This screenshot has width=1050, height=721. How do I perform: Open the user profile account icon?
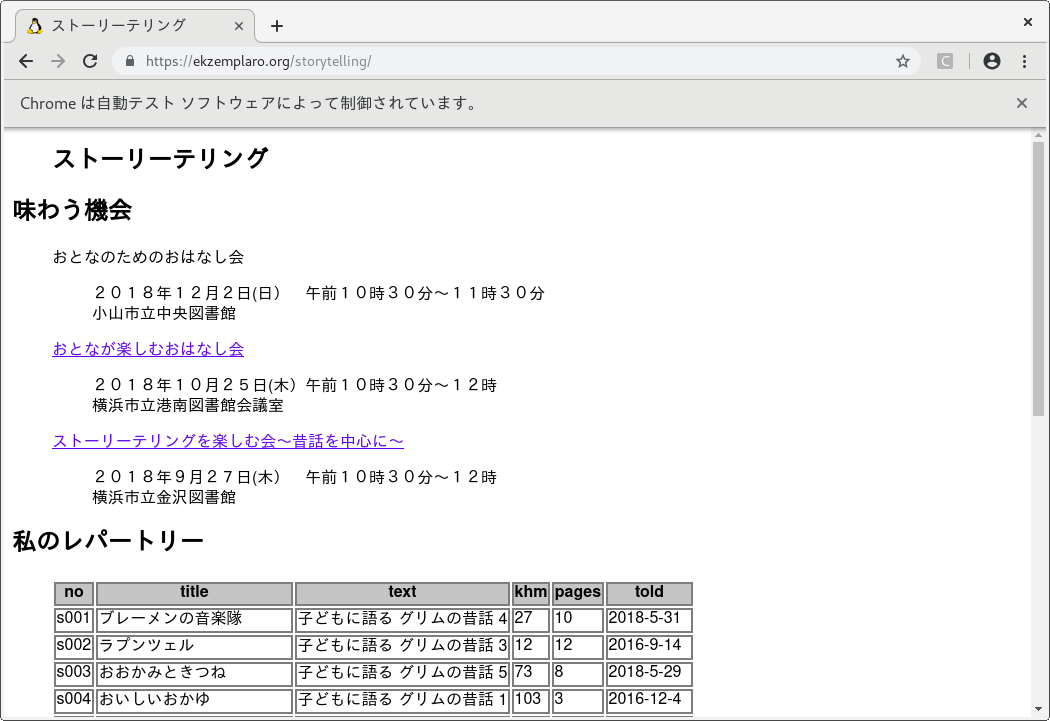coord(991,61)
